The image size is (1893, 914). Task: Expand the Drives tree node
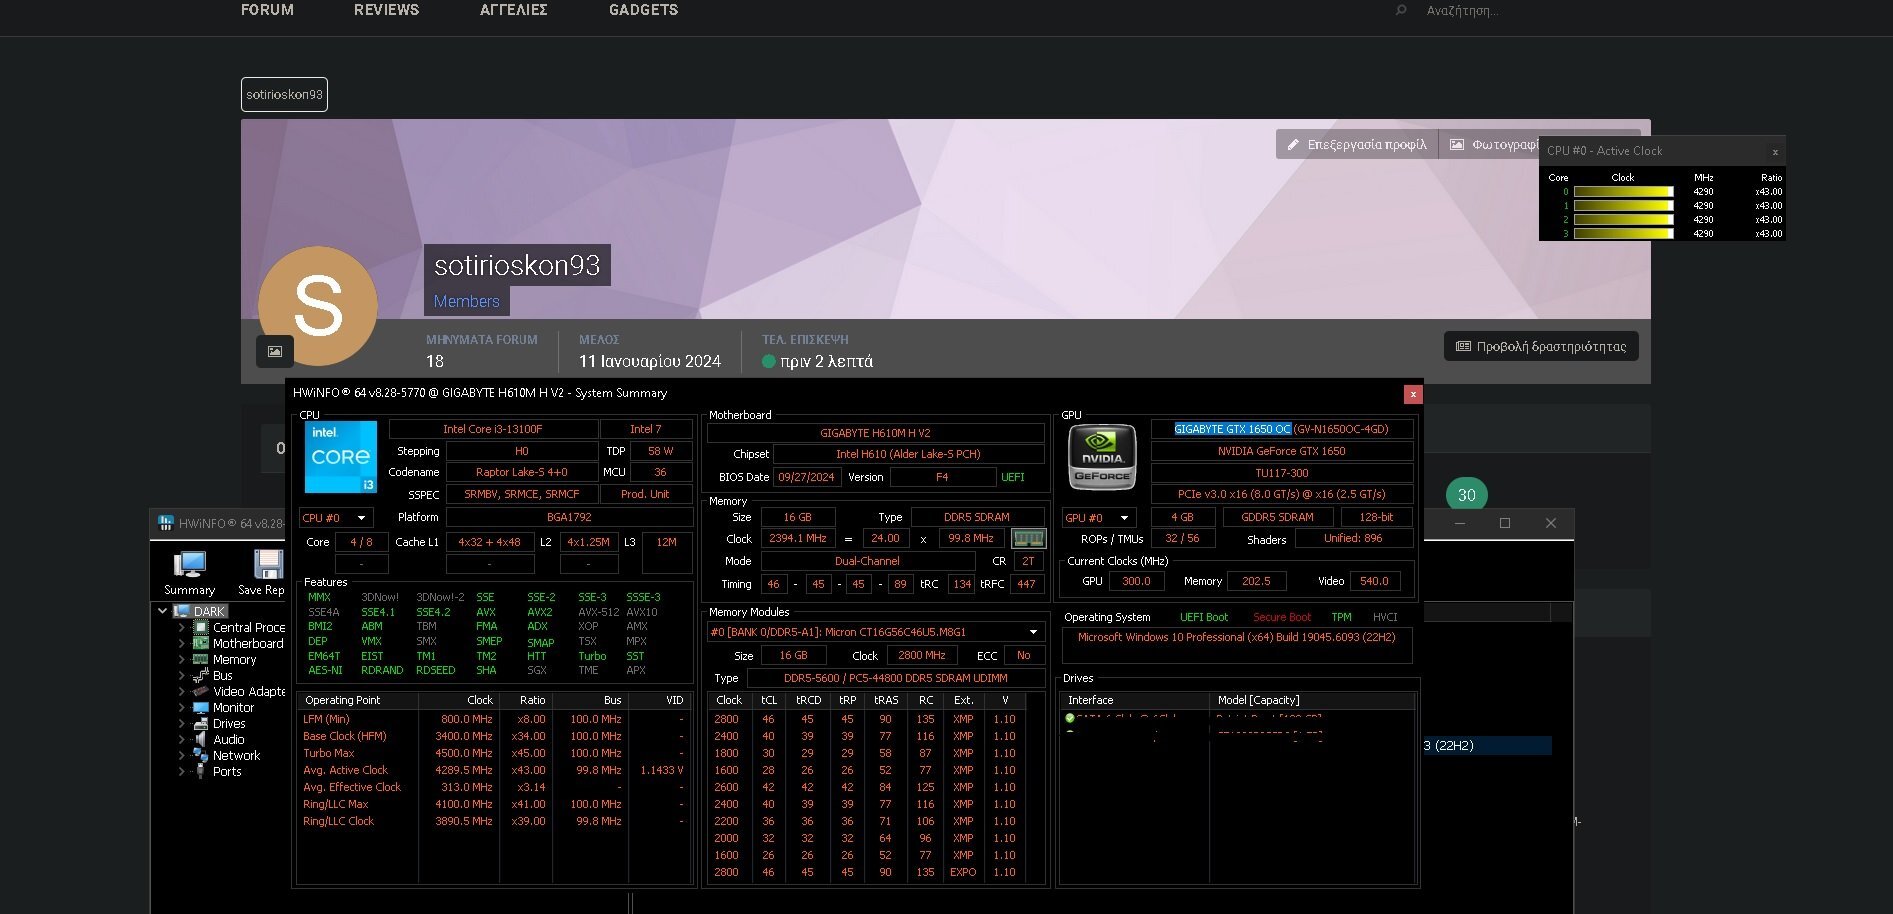coord(182,723)
